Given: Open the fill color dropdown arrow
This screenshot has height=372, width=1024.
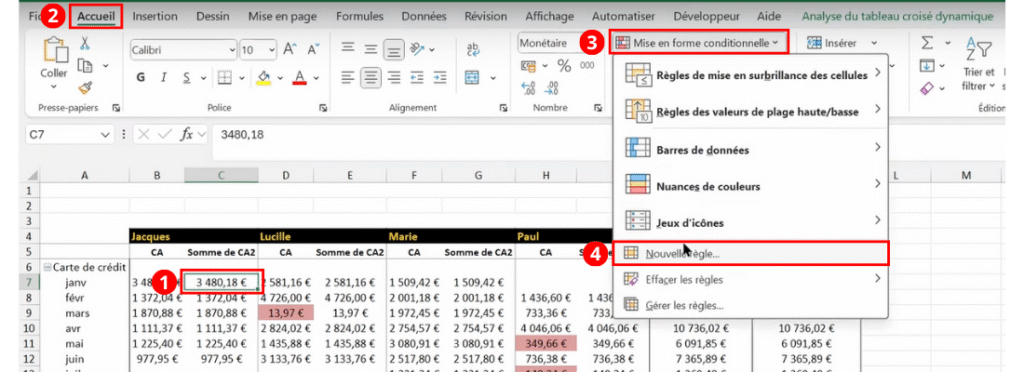Looking at the screenshot, I should (280, 78).
